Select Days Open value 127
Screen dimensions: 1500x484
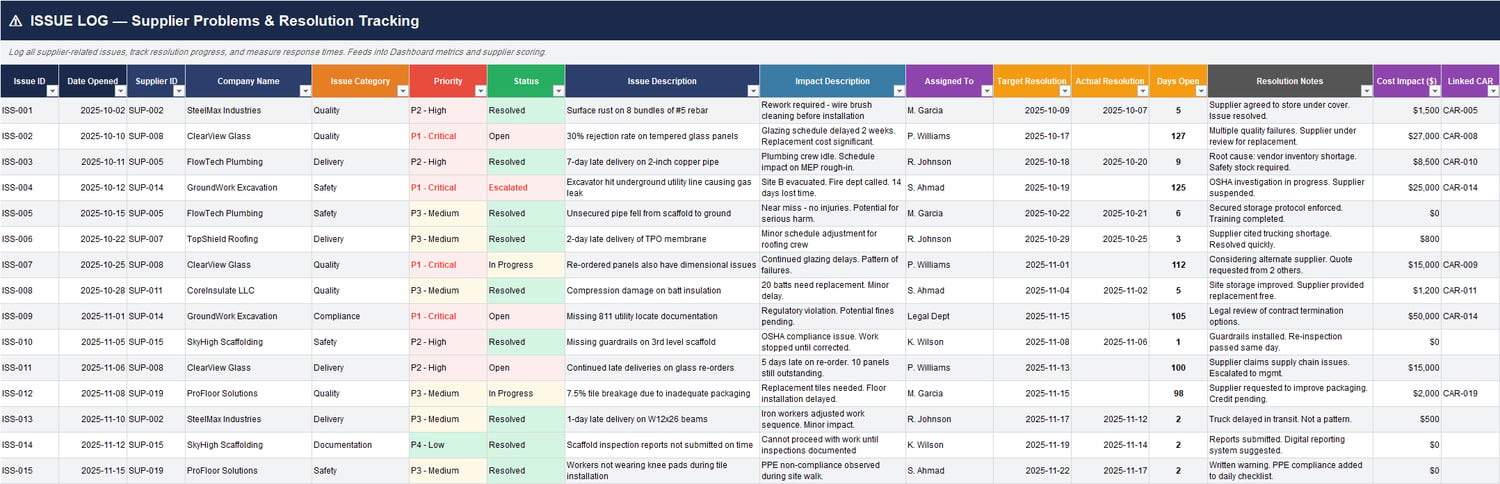click(x=1178, y=136)
